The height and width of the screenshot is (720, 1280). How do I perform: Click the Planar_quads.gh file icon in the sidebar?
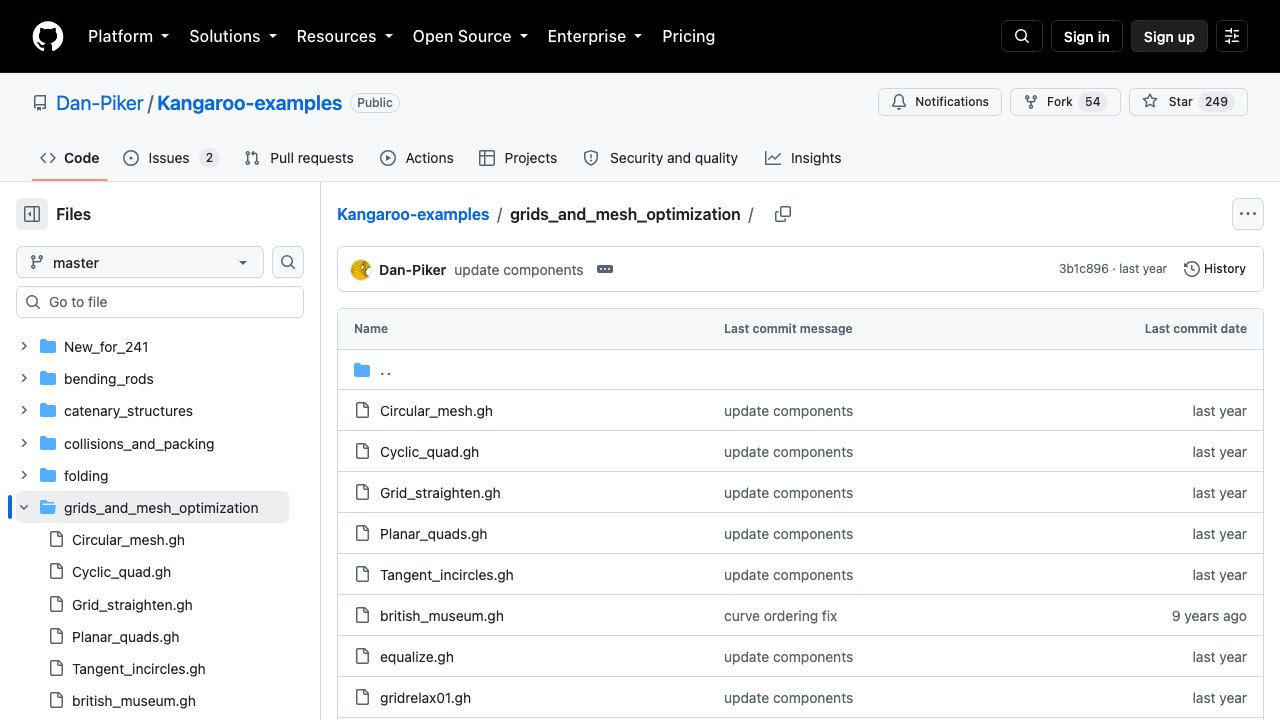point(56,637)
